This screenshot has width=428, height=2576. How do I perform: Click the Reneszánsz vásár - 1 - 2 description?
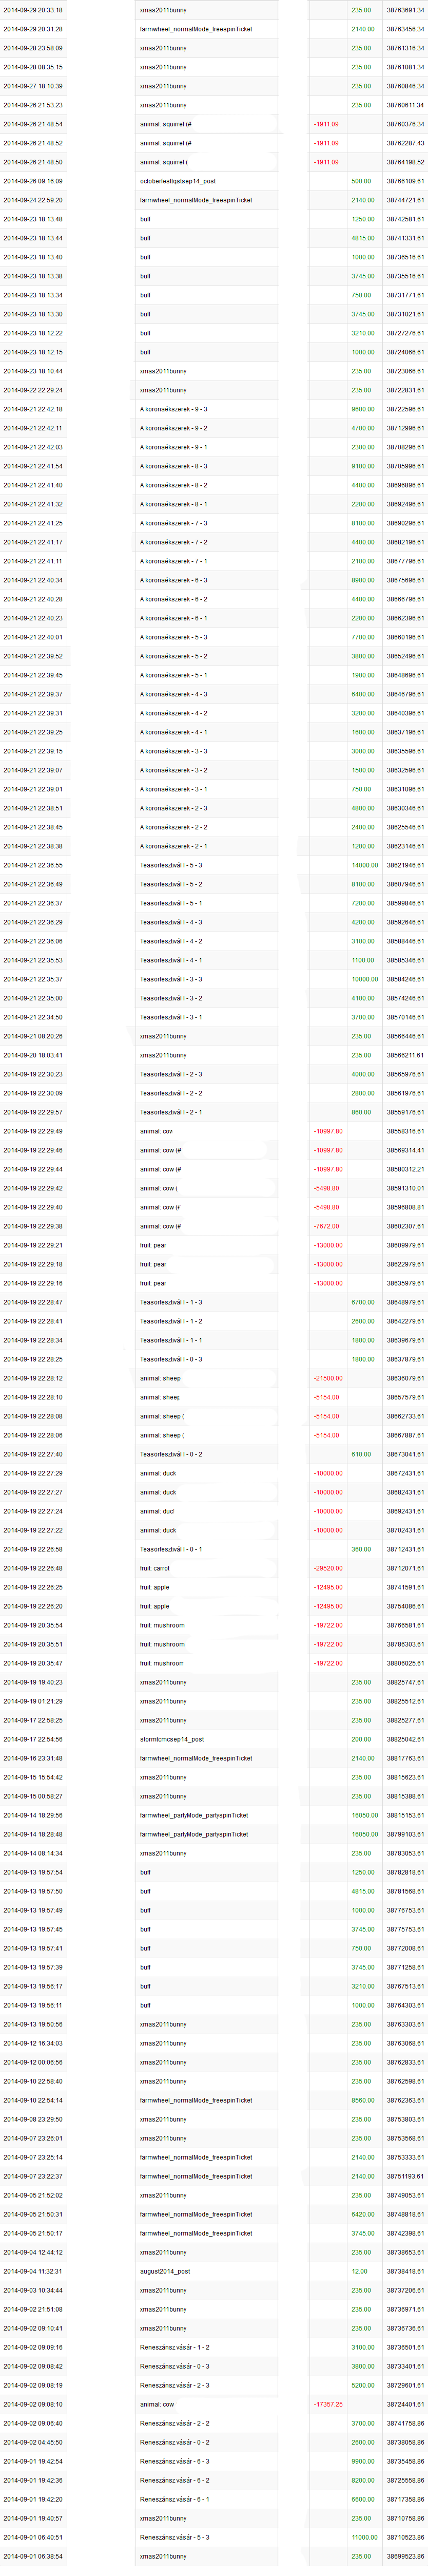[174, 2347]
